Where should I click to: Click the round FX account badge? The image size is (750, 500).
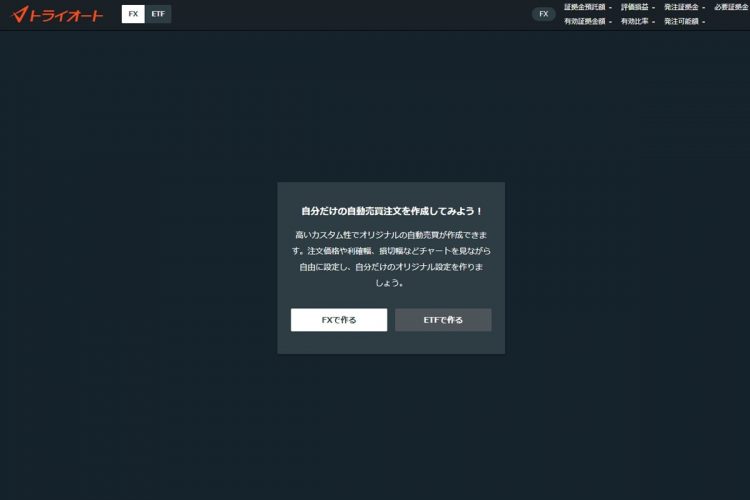[x=543, y=14]
